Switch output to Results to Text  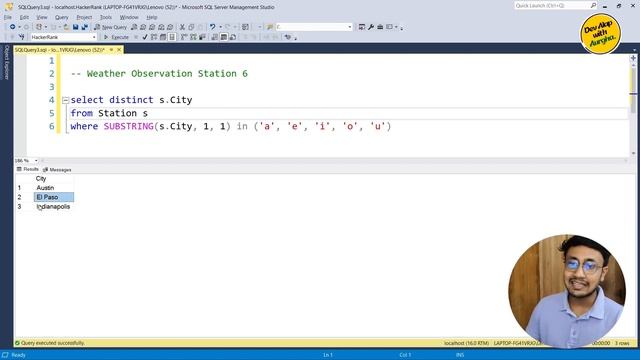215,37
